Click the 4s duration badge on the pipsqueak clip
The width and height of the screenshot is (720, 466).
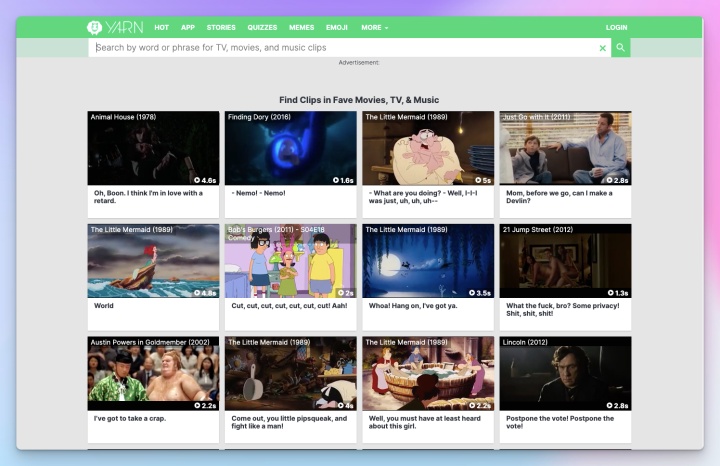click(x=346, y=406)
